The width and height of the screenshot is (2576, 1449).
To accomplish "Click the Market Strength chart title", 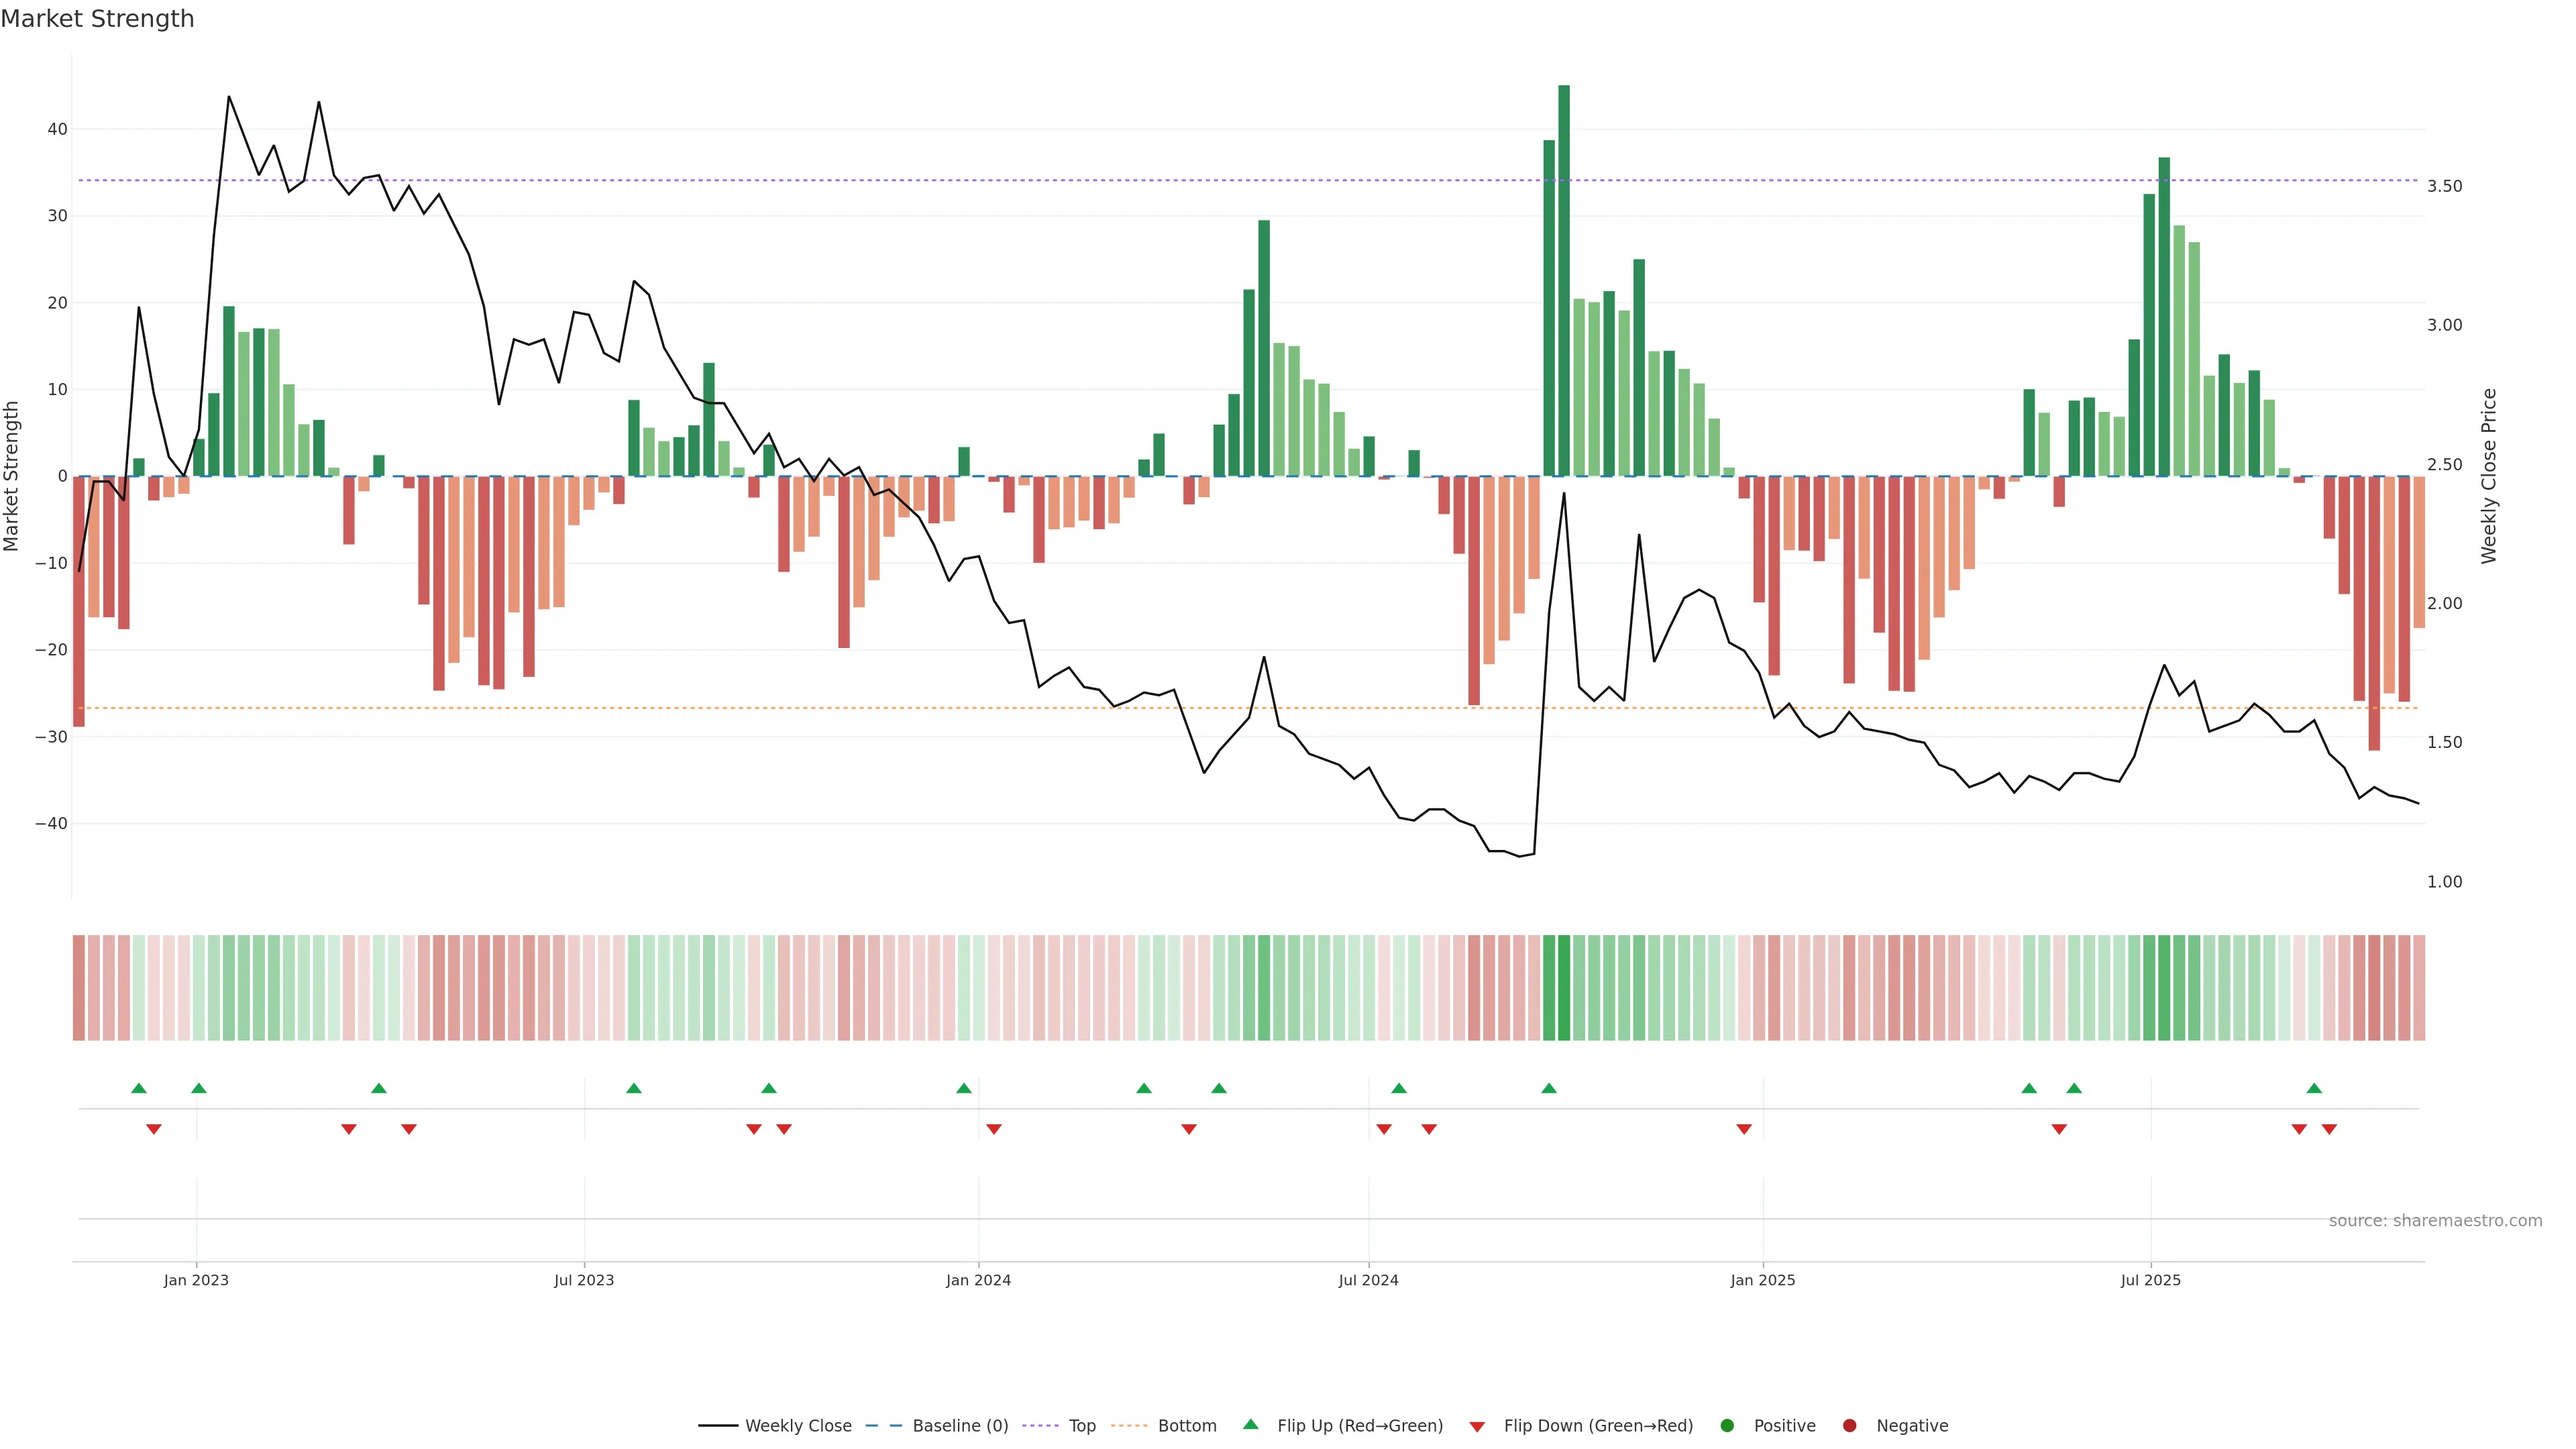I will pos(97,19).
